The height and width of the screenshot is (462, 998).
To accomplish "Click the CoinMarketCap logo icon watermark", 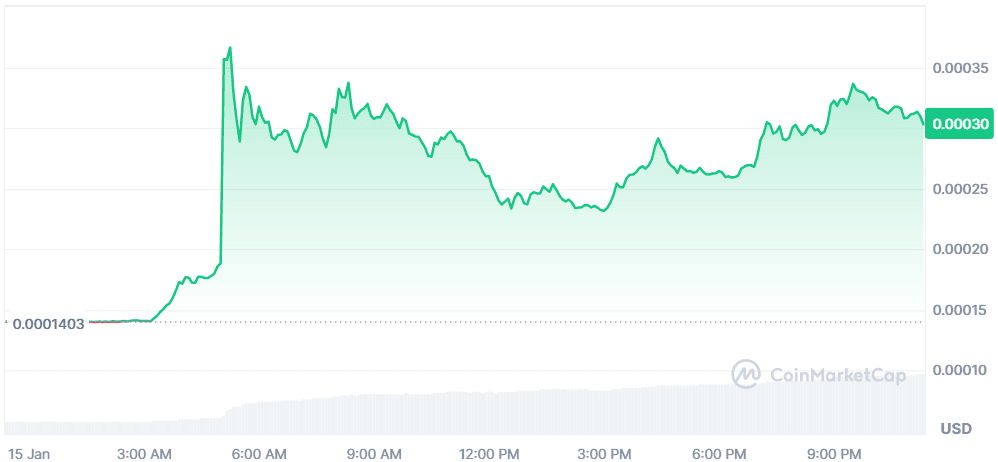I will pos(746,374).
